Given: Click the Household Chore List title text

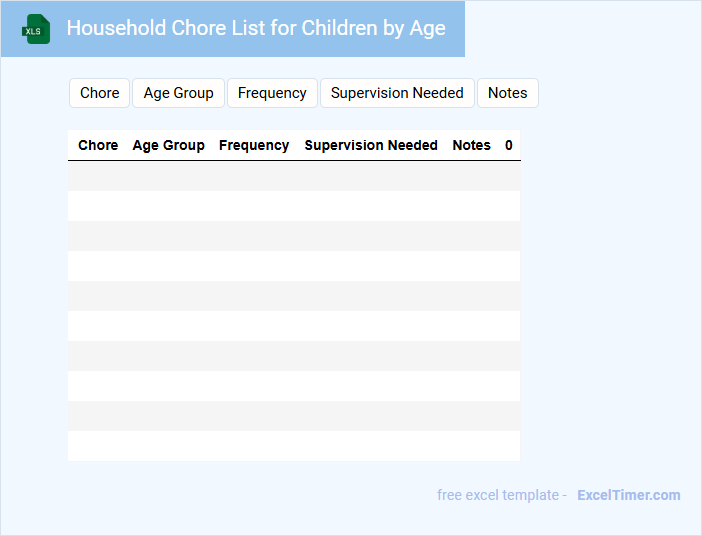Looking at the screenshot, I should point(256,28).
